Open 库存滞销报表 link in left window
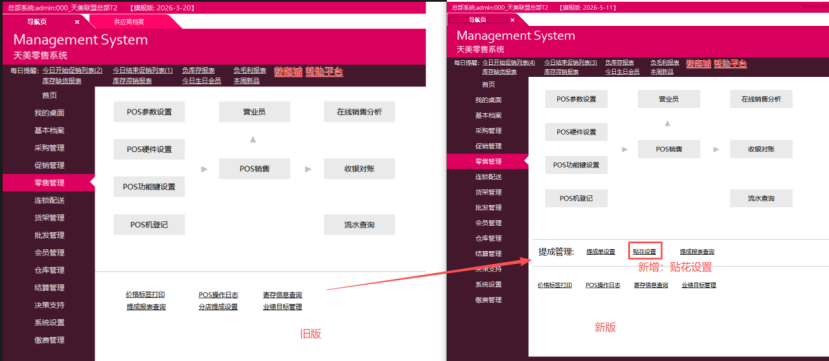 click(x=132, y=81)
